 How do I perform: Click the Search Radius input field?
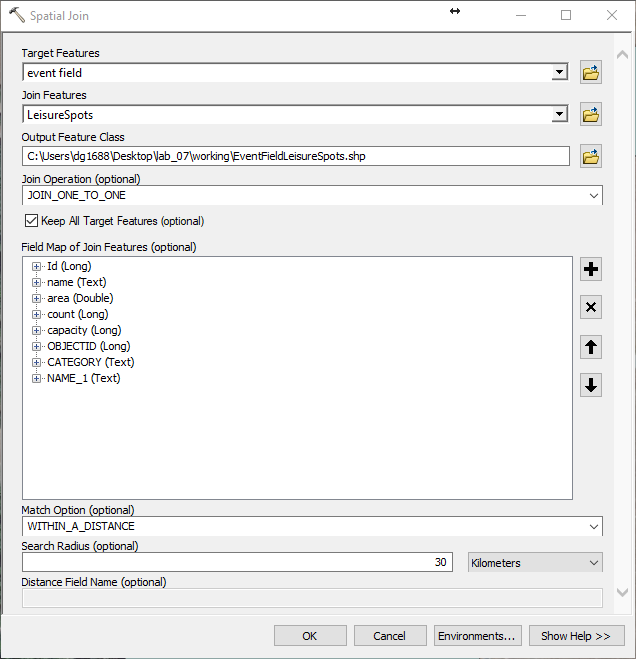pyautogui.click(x=238, y=562)
